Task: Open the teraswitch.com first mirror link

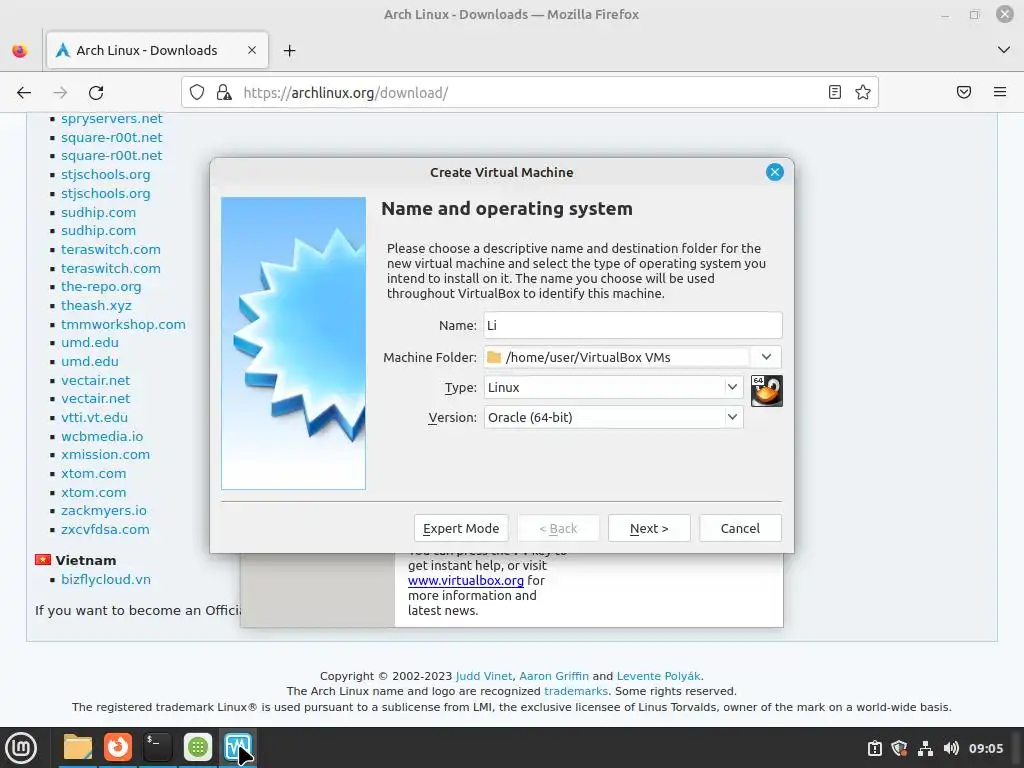Action: coord(110,249)
